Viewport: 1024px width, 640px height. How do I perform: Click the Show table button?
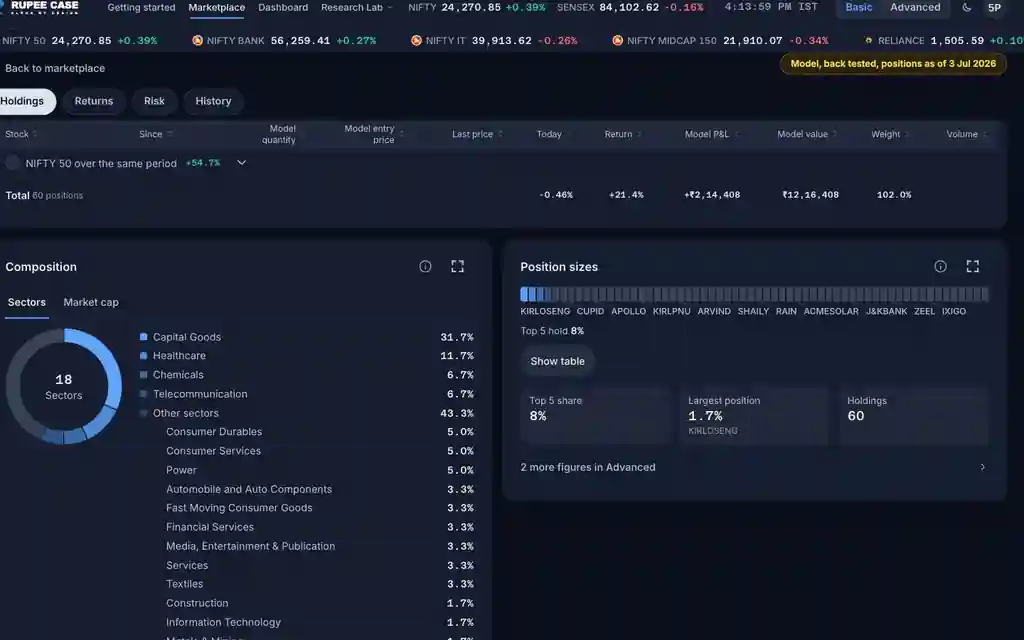[x=557, y=361]
